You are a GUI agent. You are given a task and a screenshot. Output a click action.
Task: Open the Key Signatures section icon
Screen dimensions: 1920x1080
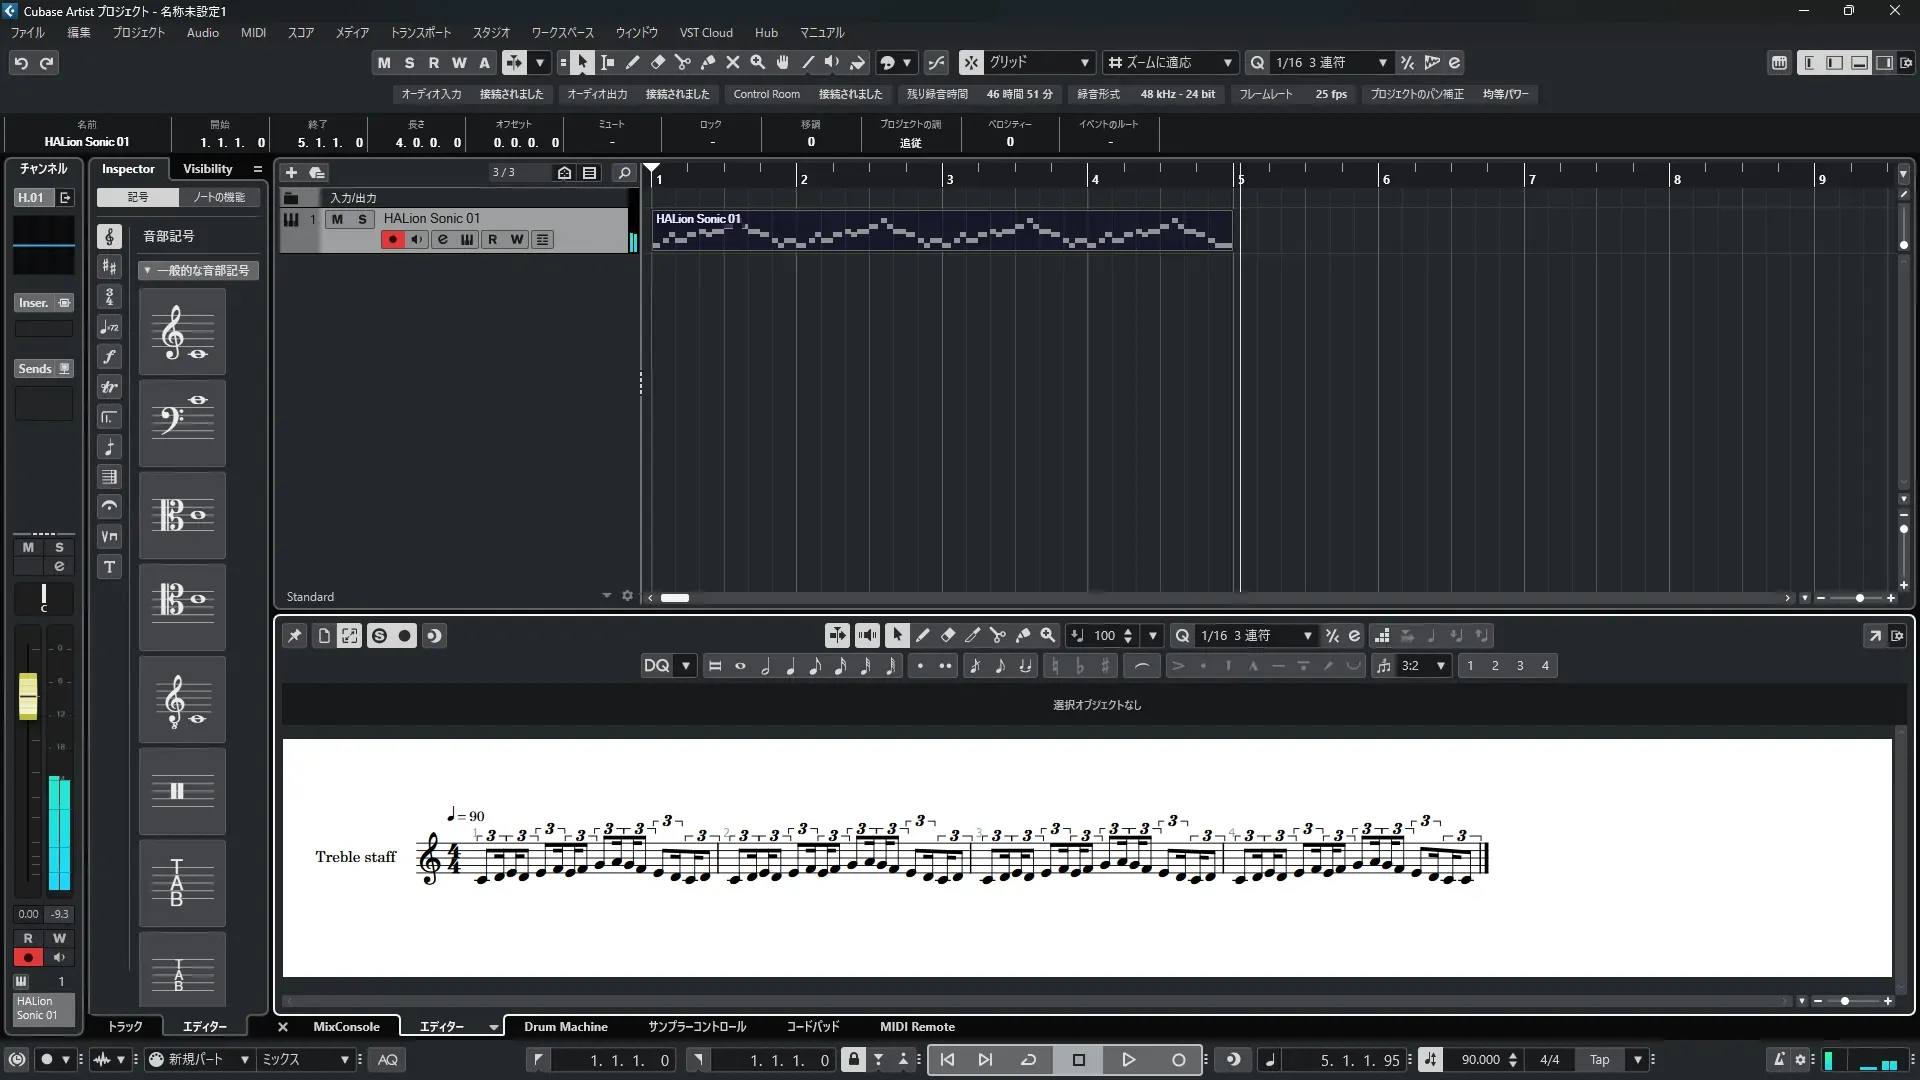(x=110, y=266)
